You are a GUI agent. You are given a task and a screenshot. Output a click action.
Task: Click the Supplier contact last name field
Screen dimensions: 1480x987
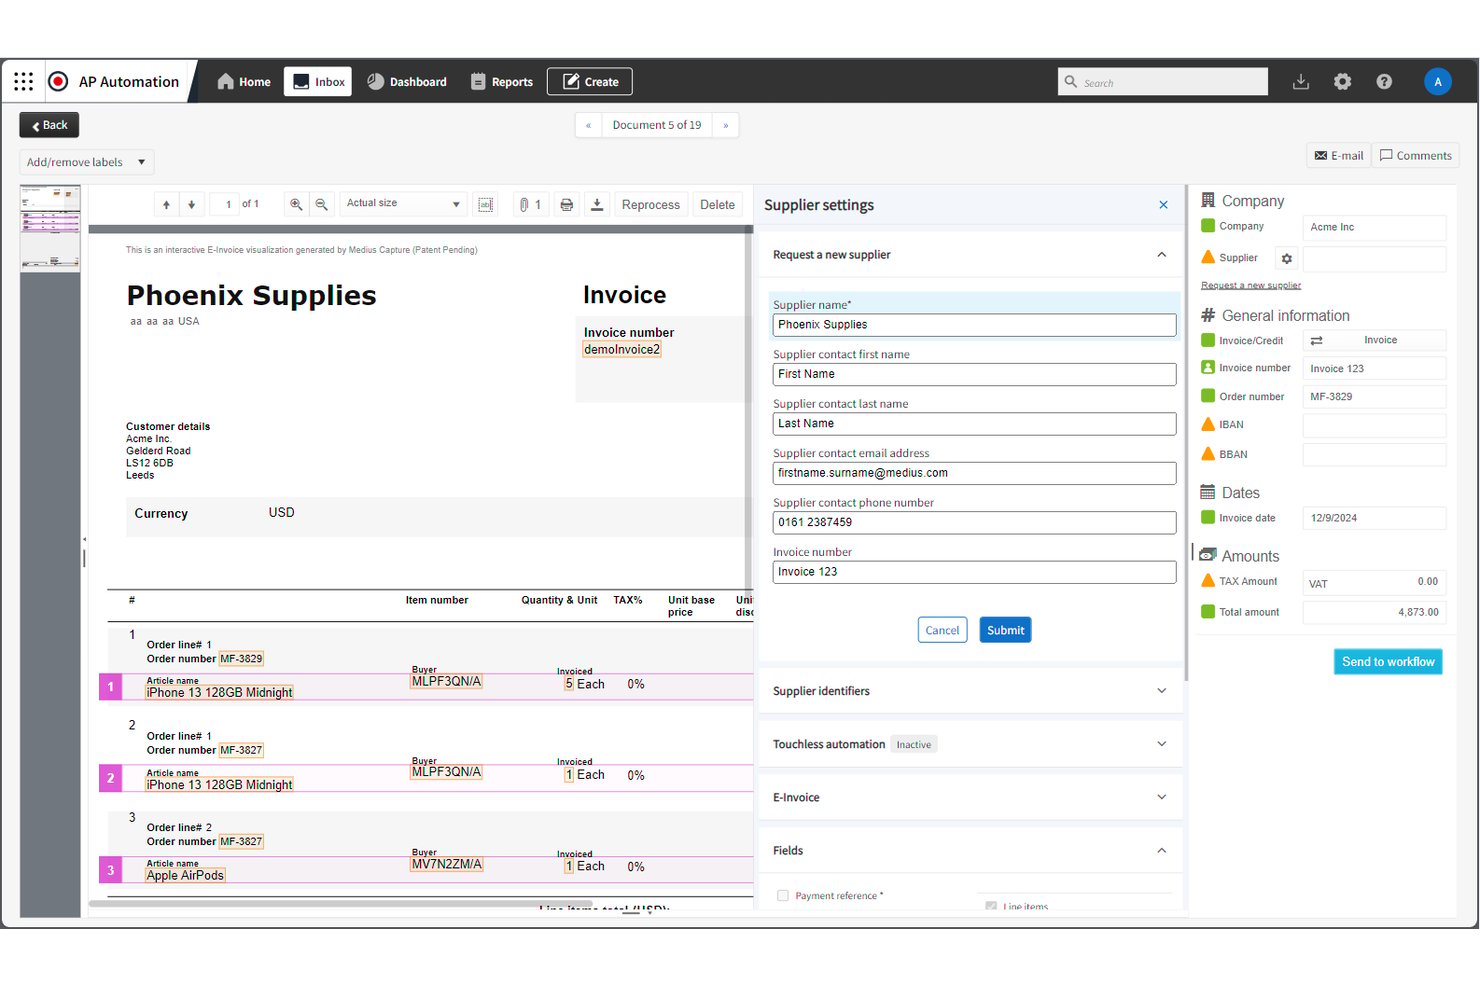click(x=975, y=424)
